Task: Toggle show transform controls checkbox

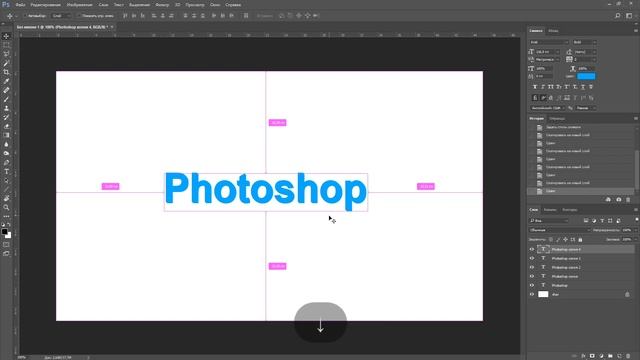Action: tap(79, 16)
